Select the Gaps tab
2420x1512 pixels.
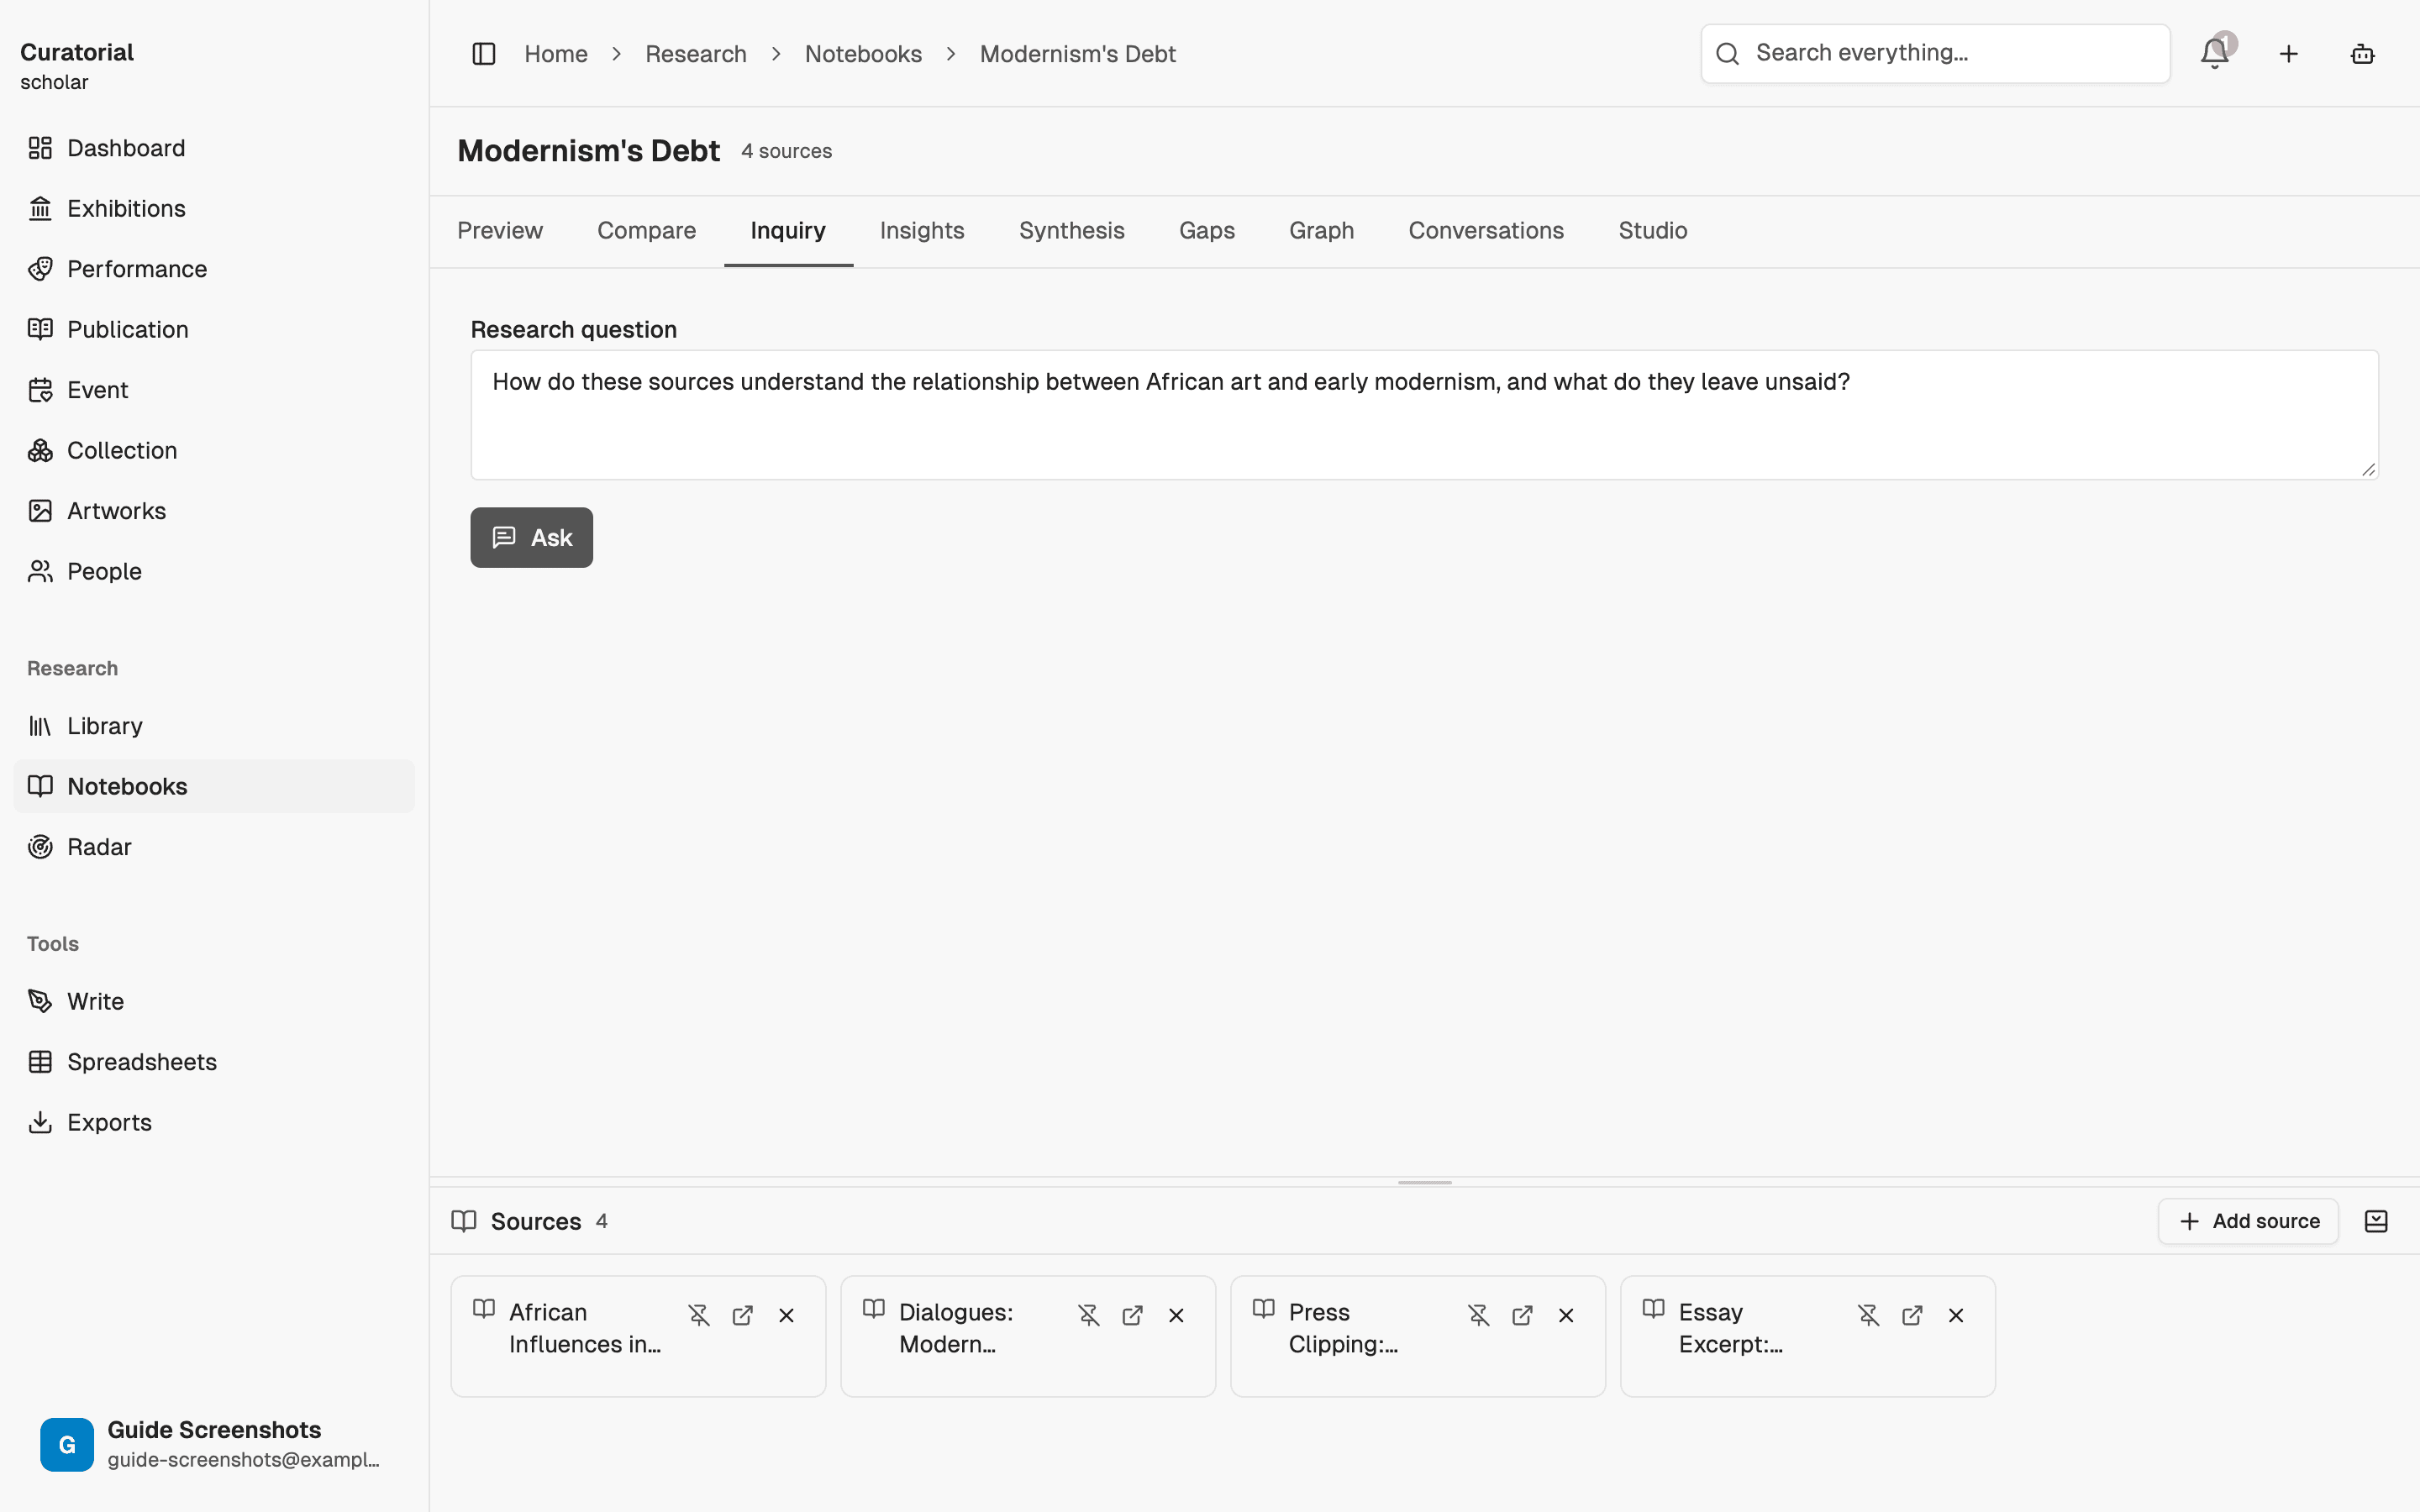[x=1207, y=231]
